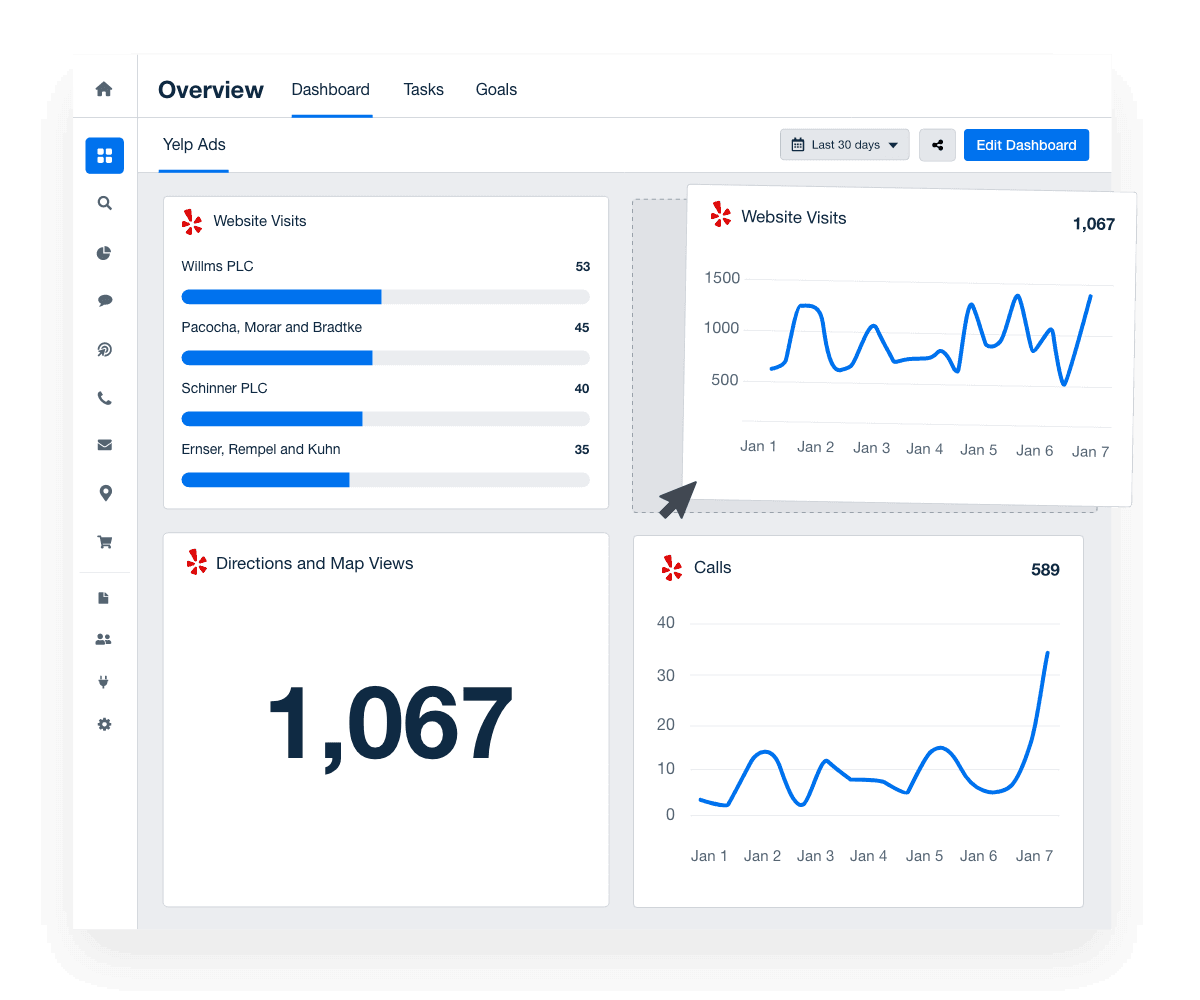This screenshot has height=1000, width=1200.
Task: Open the chat messages icon
Action: click(x=104, y=300)
